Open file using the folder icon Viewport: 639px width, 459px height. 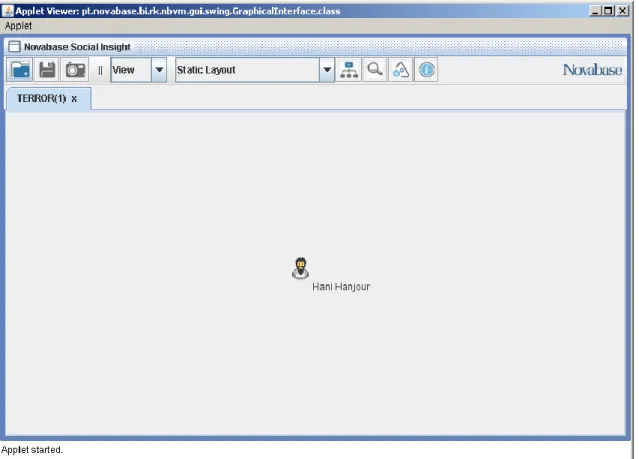coord(20,70)
